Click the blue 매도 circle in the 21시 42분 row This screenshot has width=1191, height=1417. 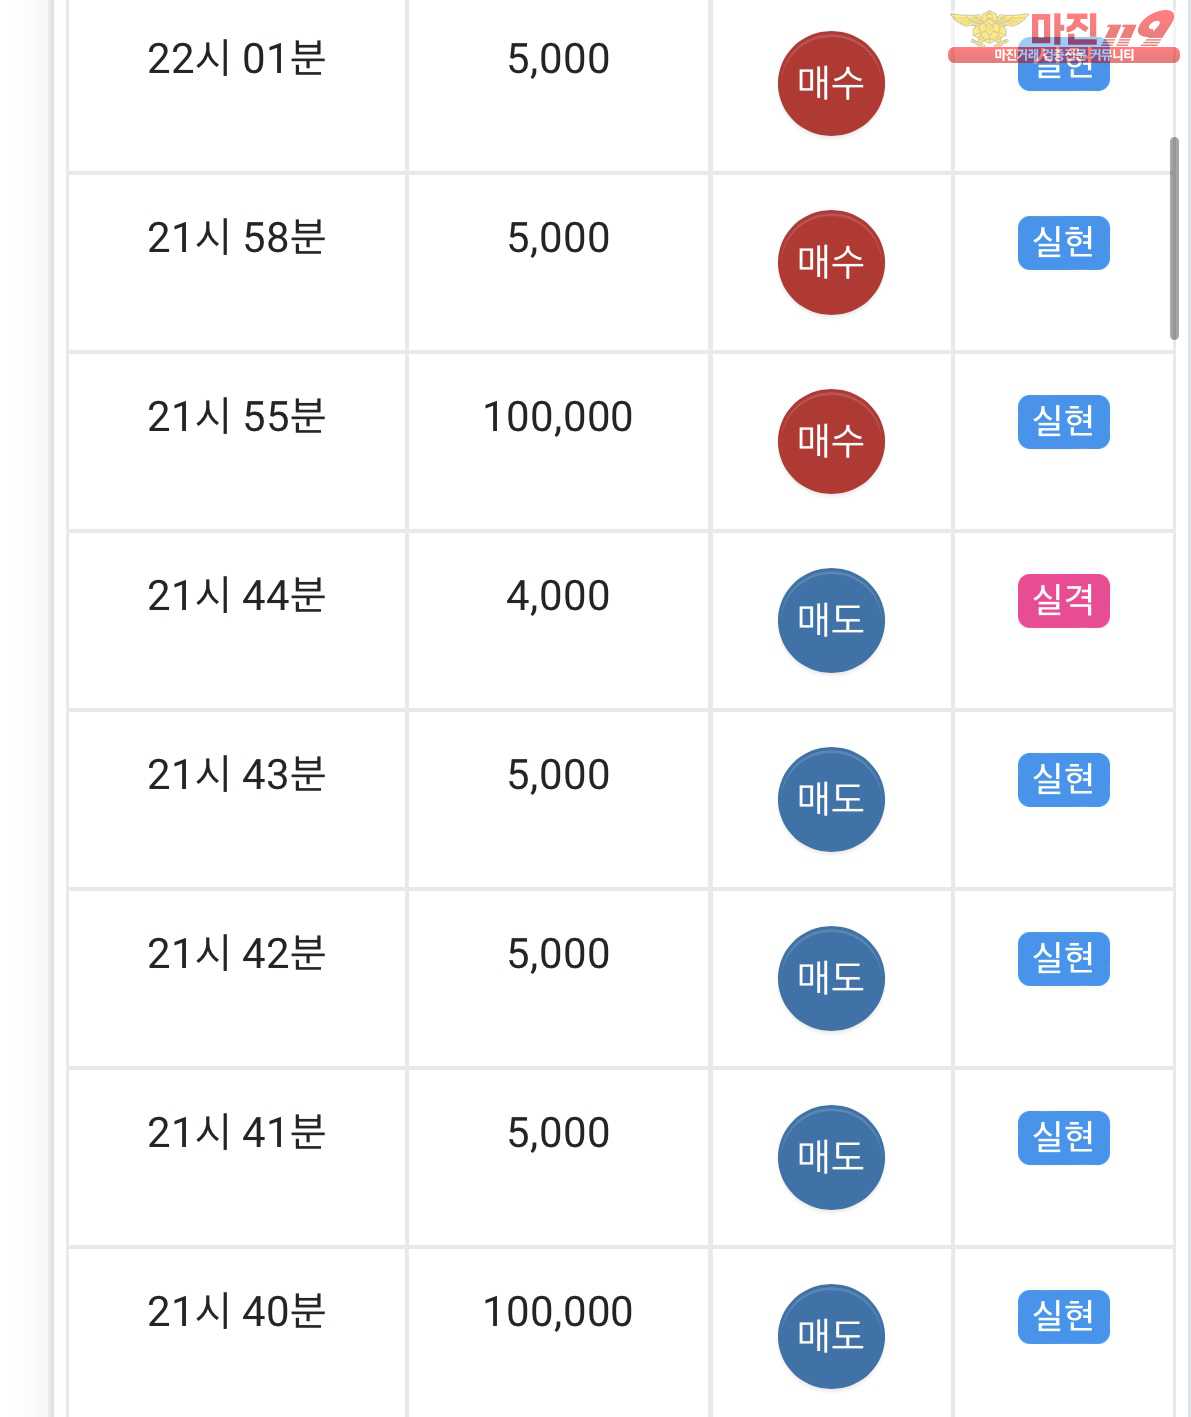click(x=831, y=978)
